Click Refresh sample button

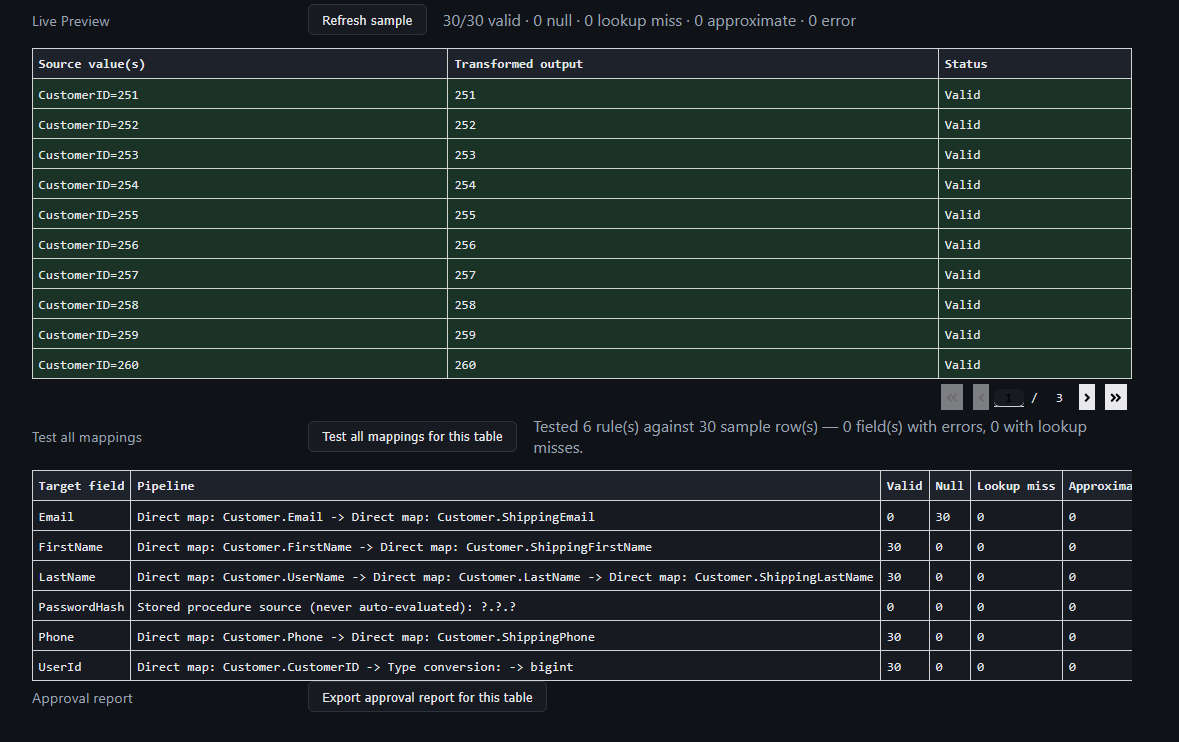pos(367,20)
